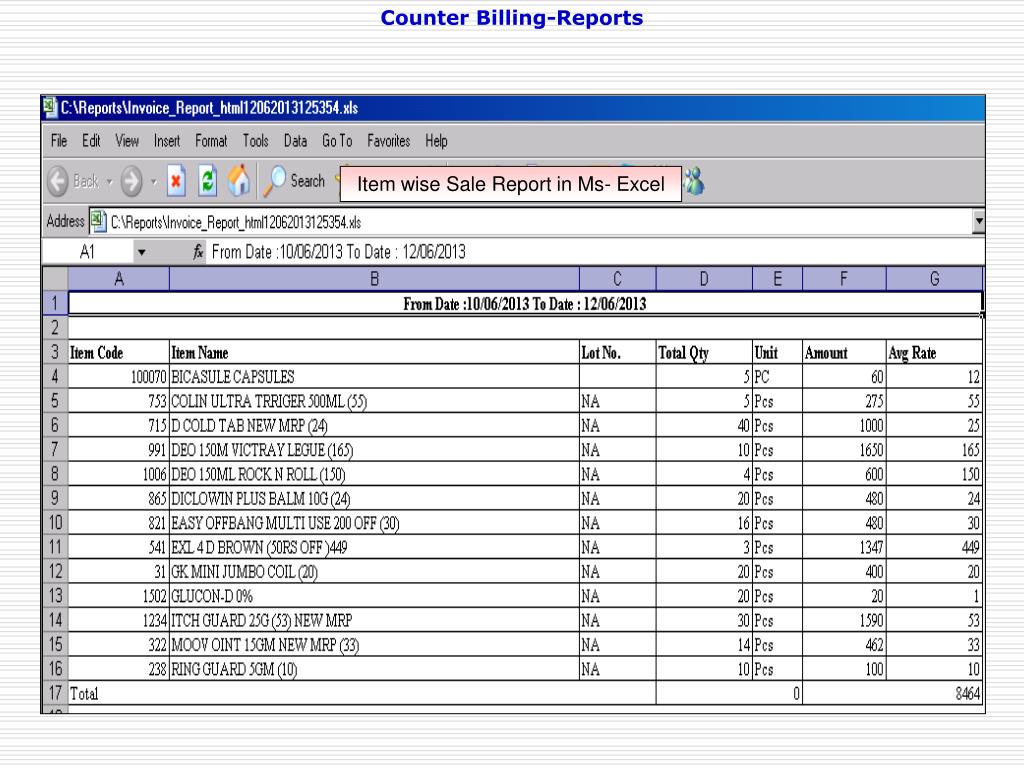Click the Stop loading icon with red X
This screenshot has width=1024, height=768.
(176, 181)
